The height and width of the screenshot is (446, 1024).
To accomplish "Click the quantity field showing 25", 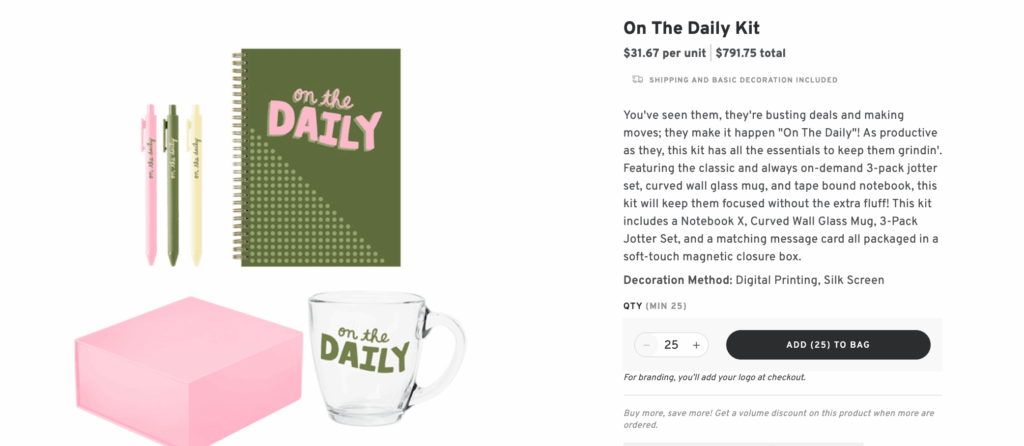I will [x=671, y=345].
